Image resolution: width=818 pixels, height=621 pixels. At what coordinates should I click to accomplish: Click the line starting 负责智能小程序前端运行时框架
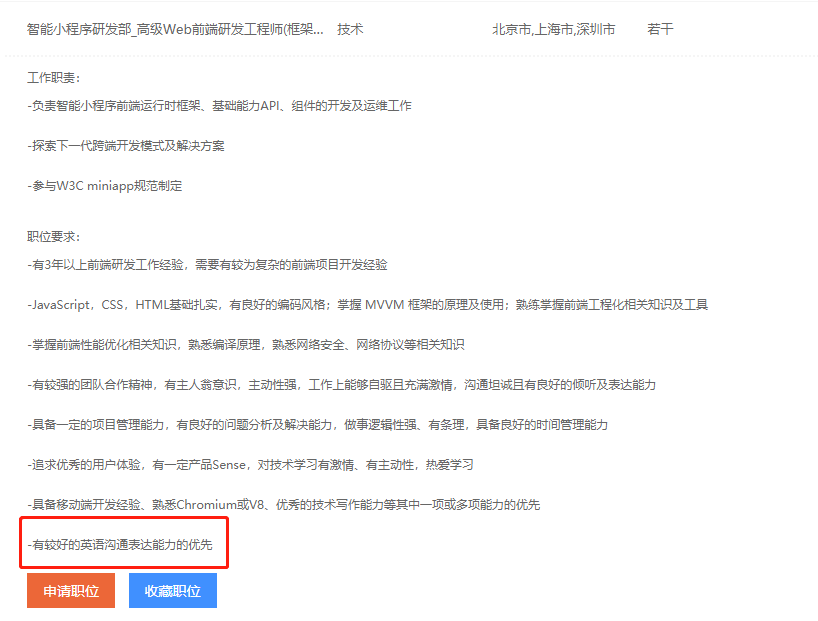click(219, 106)
